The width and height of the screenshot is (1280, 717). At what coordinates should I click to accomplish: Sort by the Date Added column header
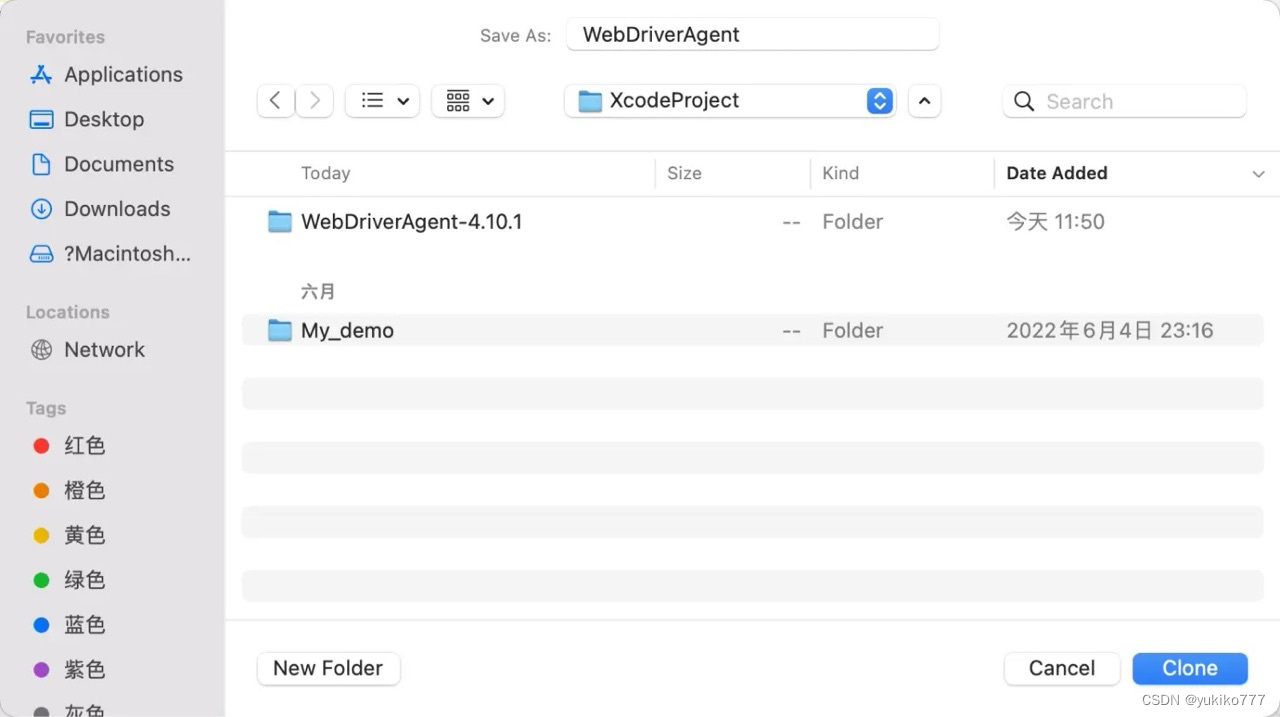point(1057,173)
